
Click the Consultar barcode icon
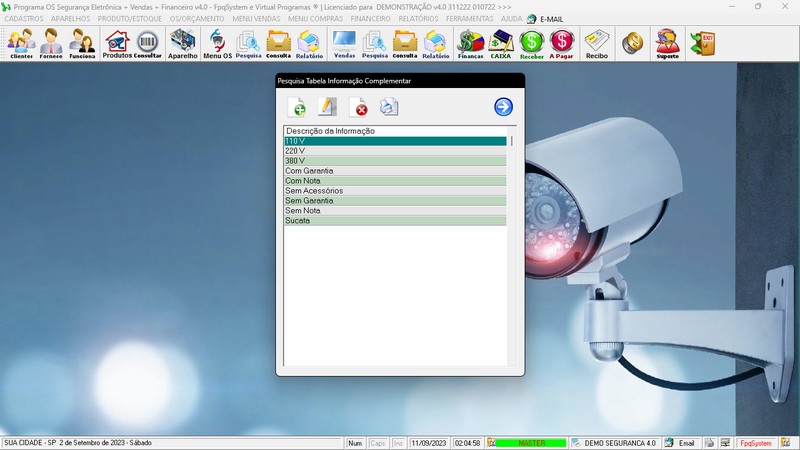pyautogui.click(x=148, y=44)
